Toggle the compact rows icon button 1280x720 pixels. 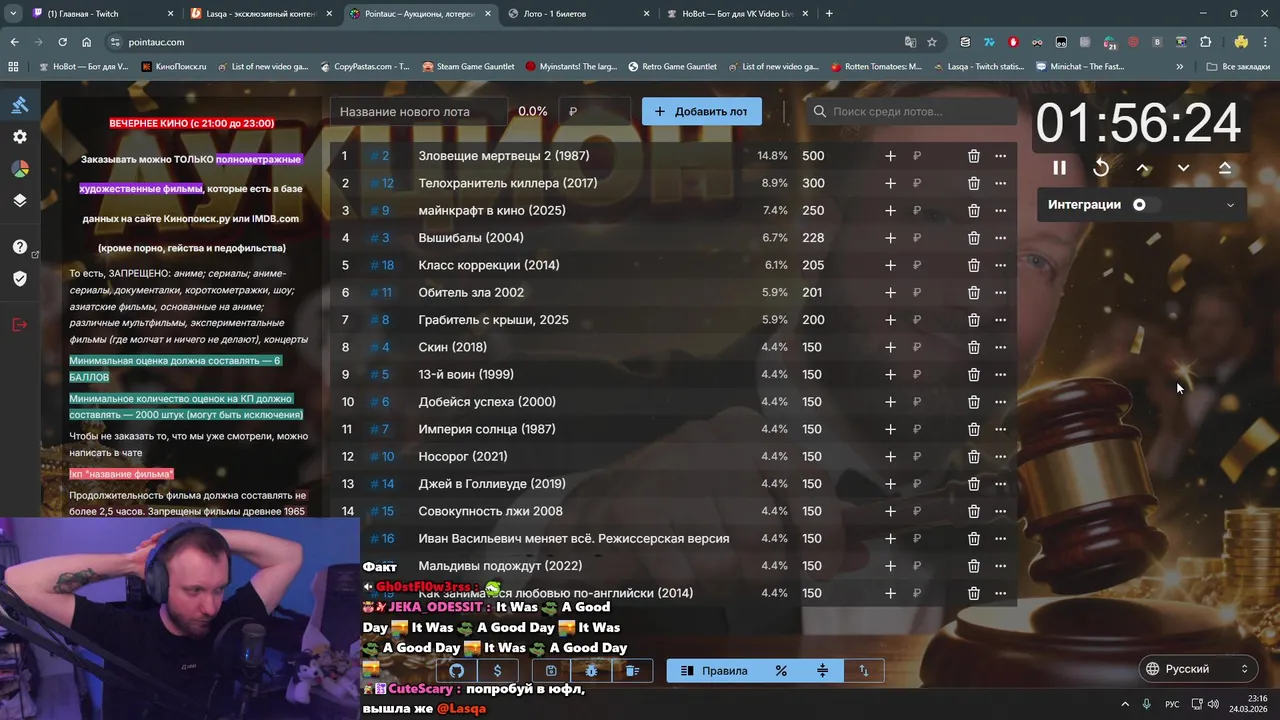[822, 671]
